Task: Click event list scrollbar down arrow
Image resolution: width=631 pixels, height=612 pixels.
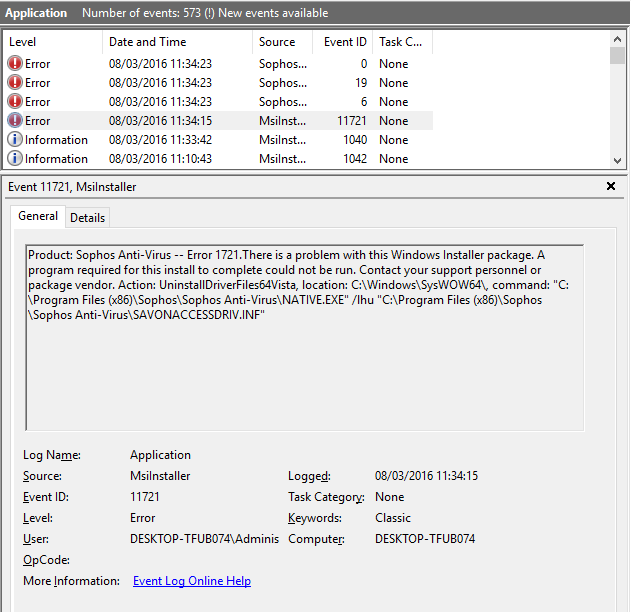Action: point(617,161)
